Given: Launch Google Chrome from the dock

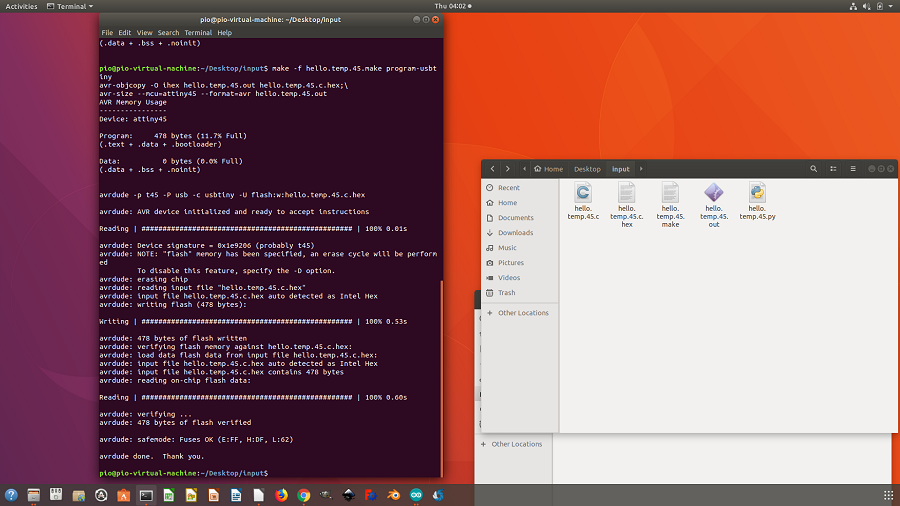Looking at the screenshot, I should coord(304,495).
